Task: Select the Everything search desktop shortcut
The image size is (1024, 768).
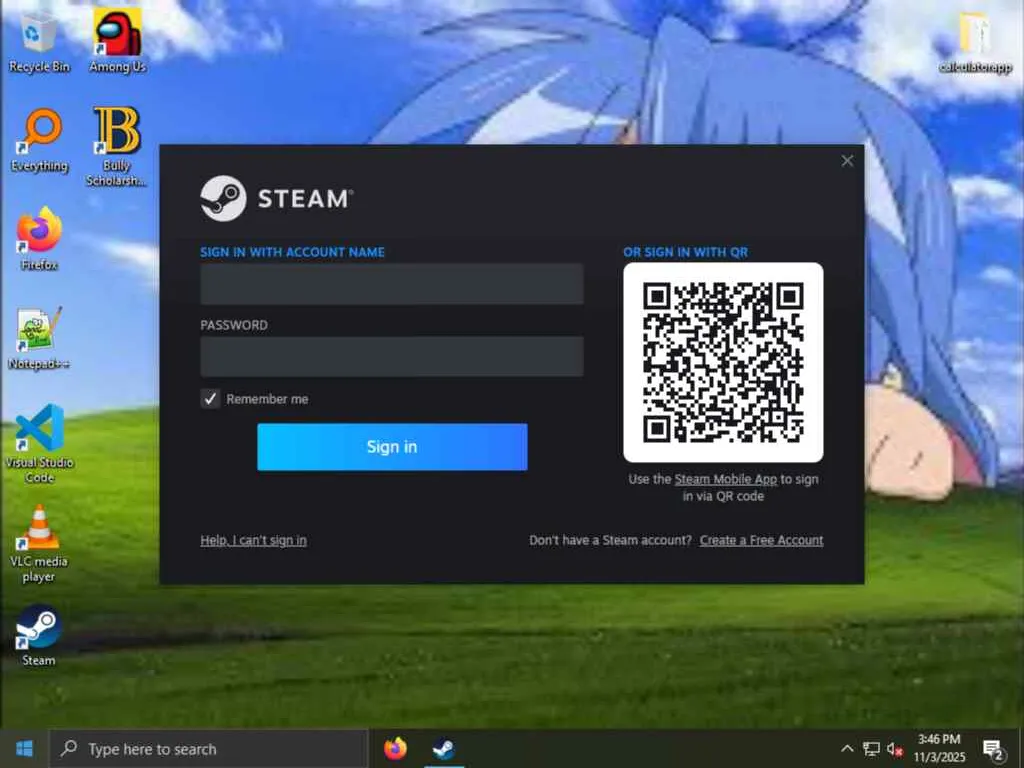Action: (39, 140)
